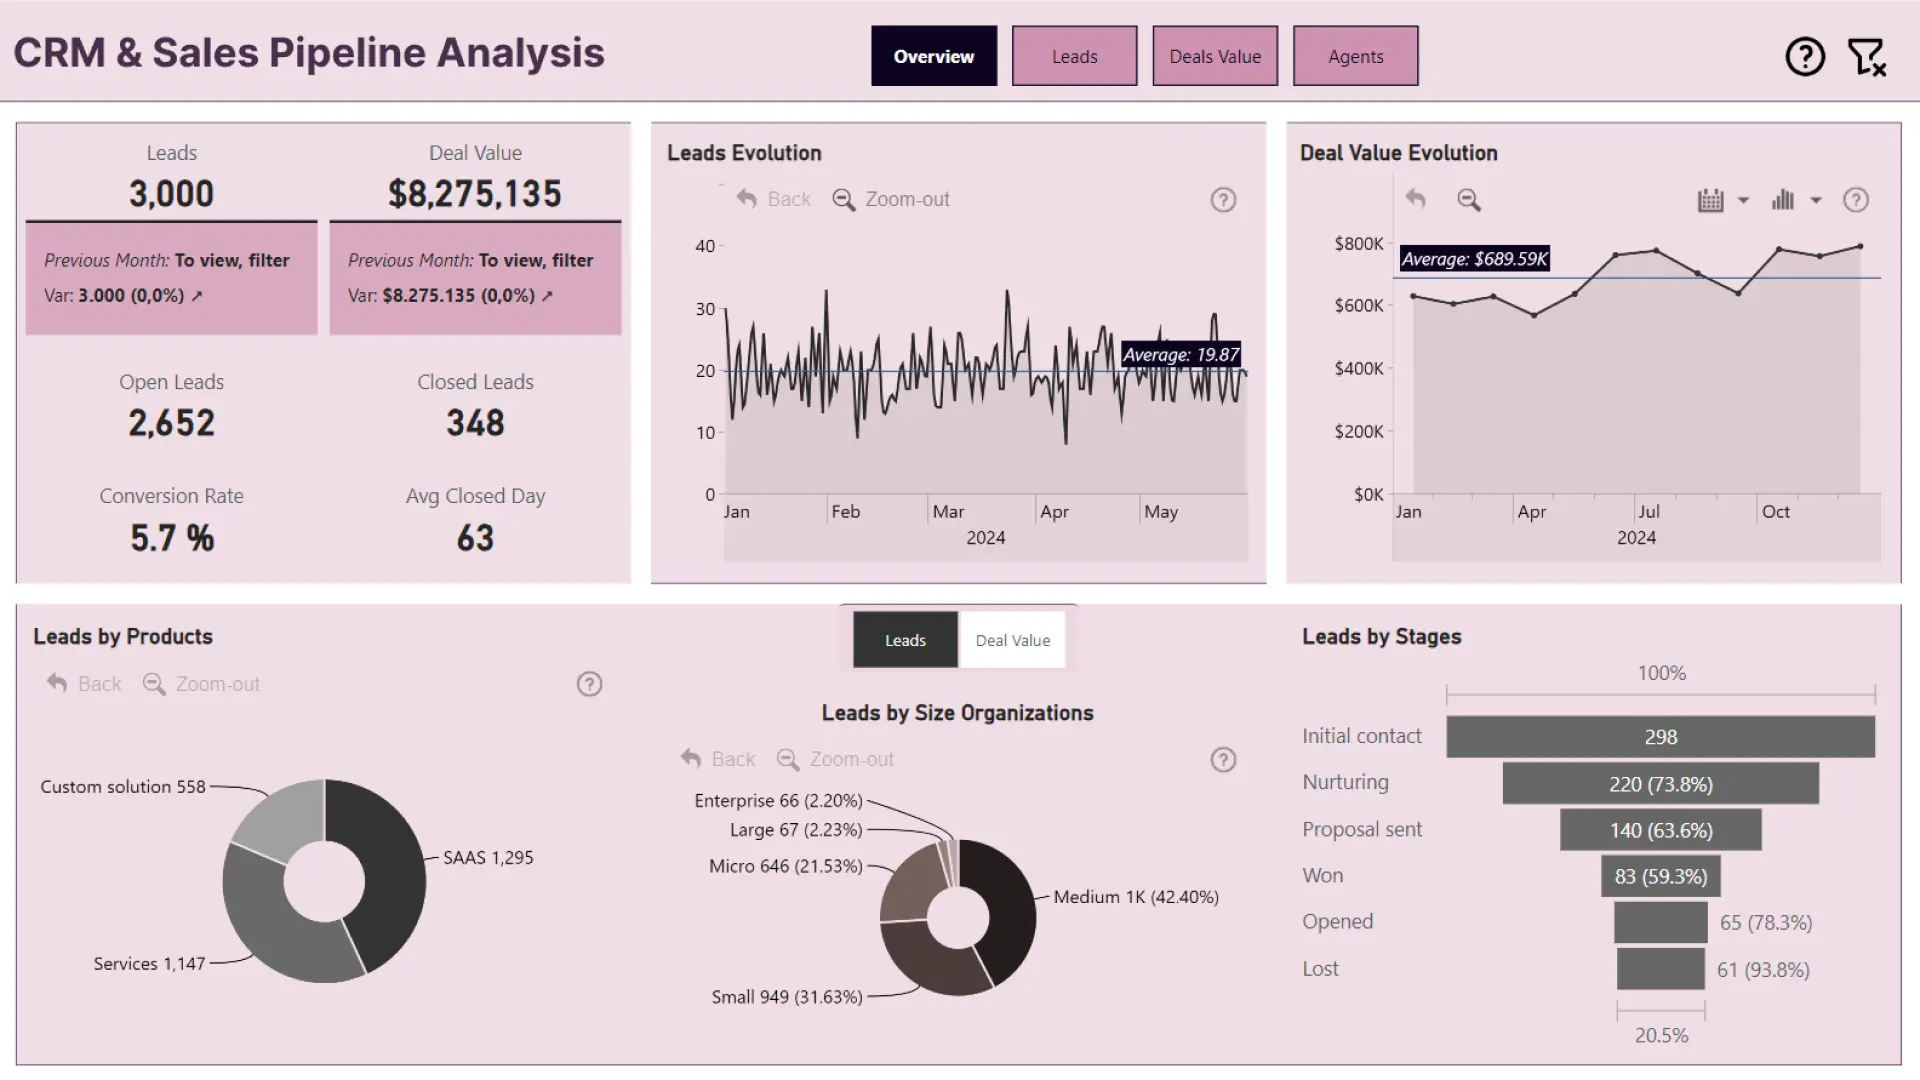Click Custom solution 558 donut label

(x=123, y=787)
